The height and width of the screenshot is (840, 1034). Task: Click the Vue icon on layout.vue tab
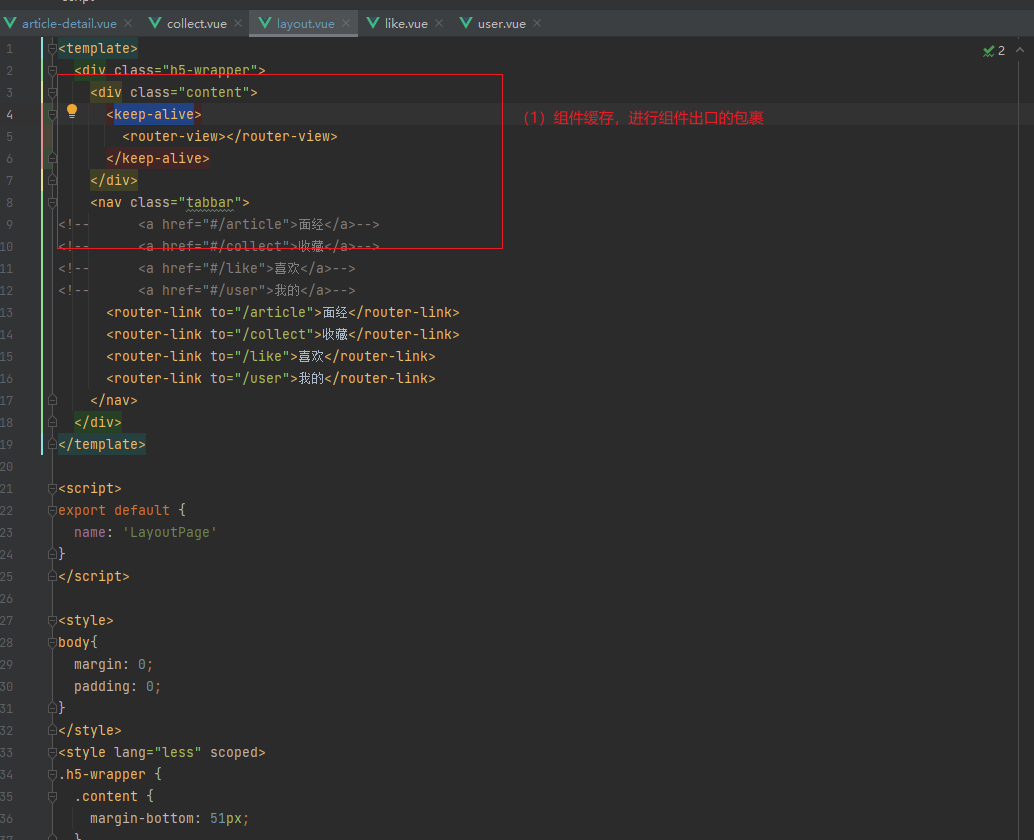point(264,23)
